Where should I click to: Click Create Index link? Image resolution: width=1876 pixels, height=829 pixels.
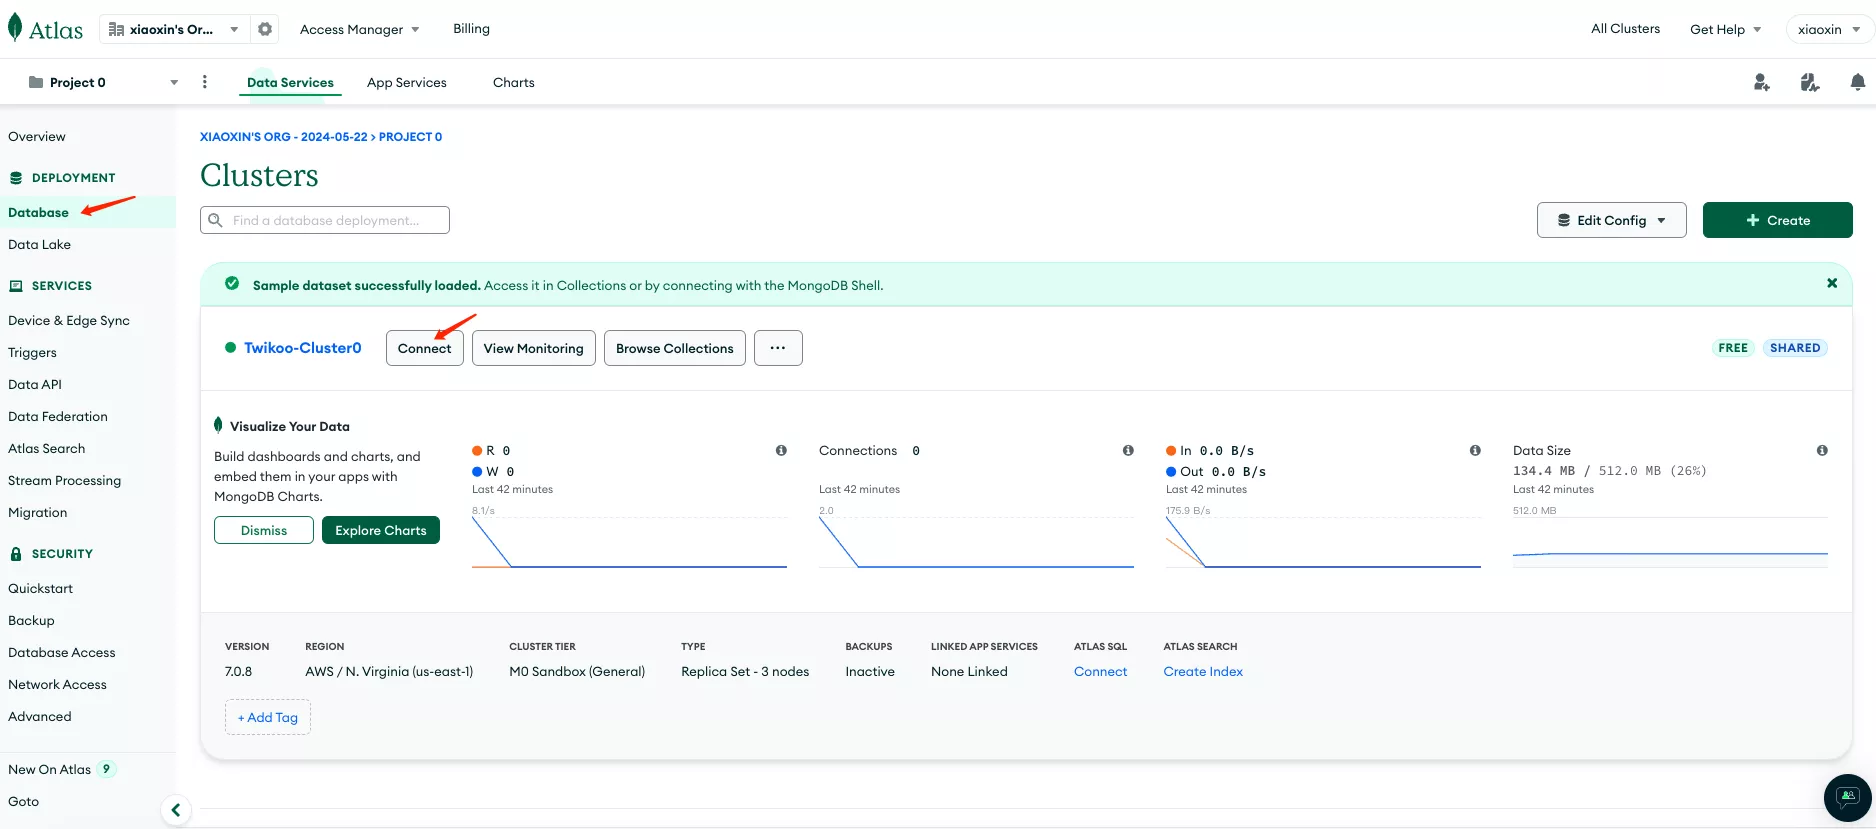[x=1203, y=671]
